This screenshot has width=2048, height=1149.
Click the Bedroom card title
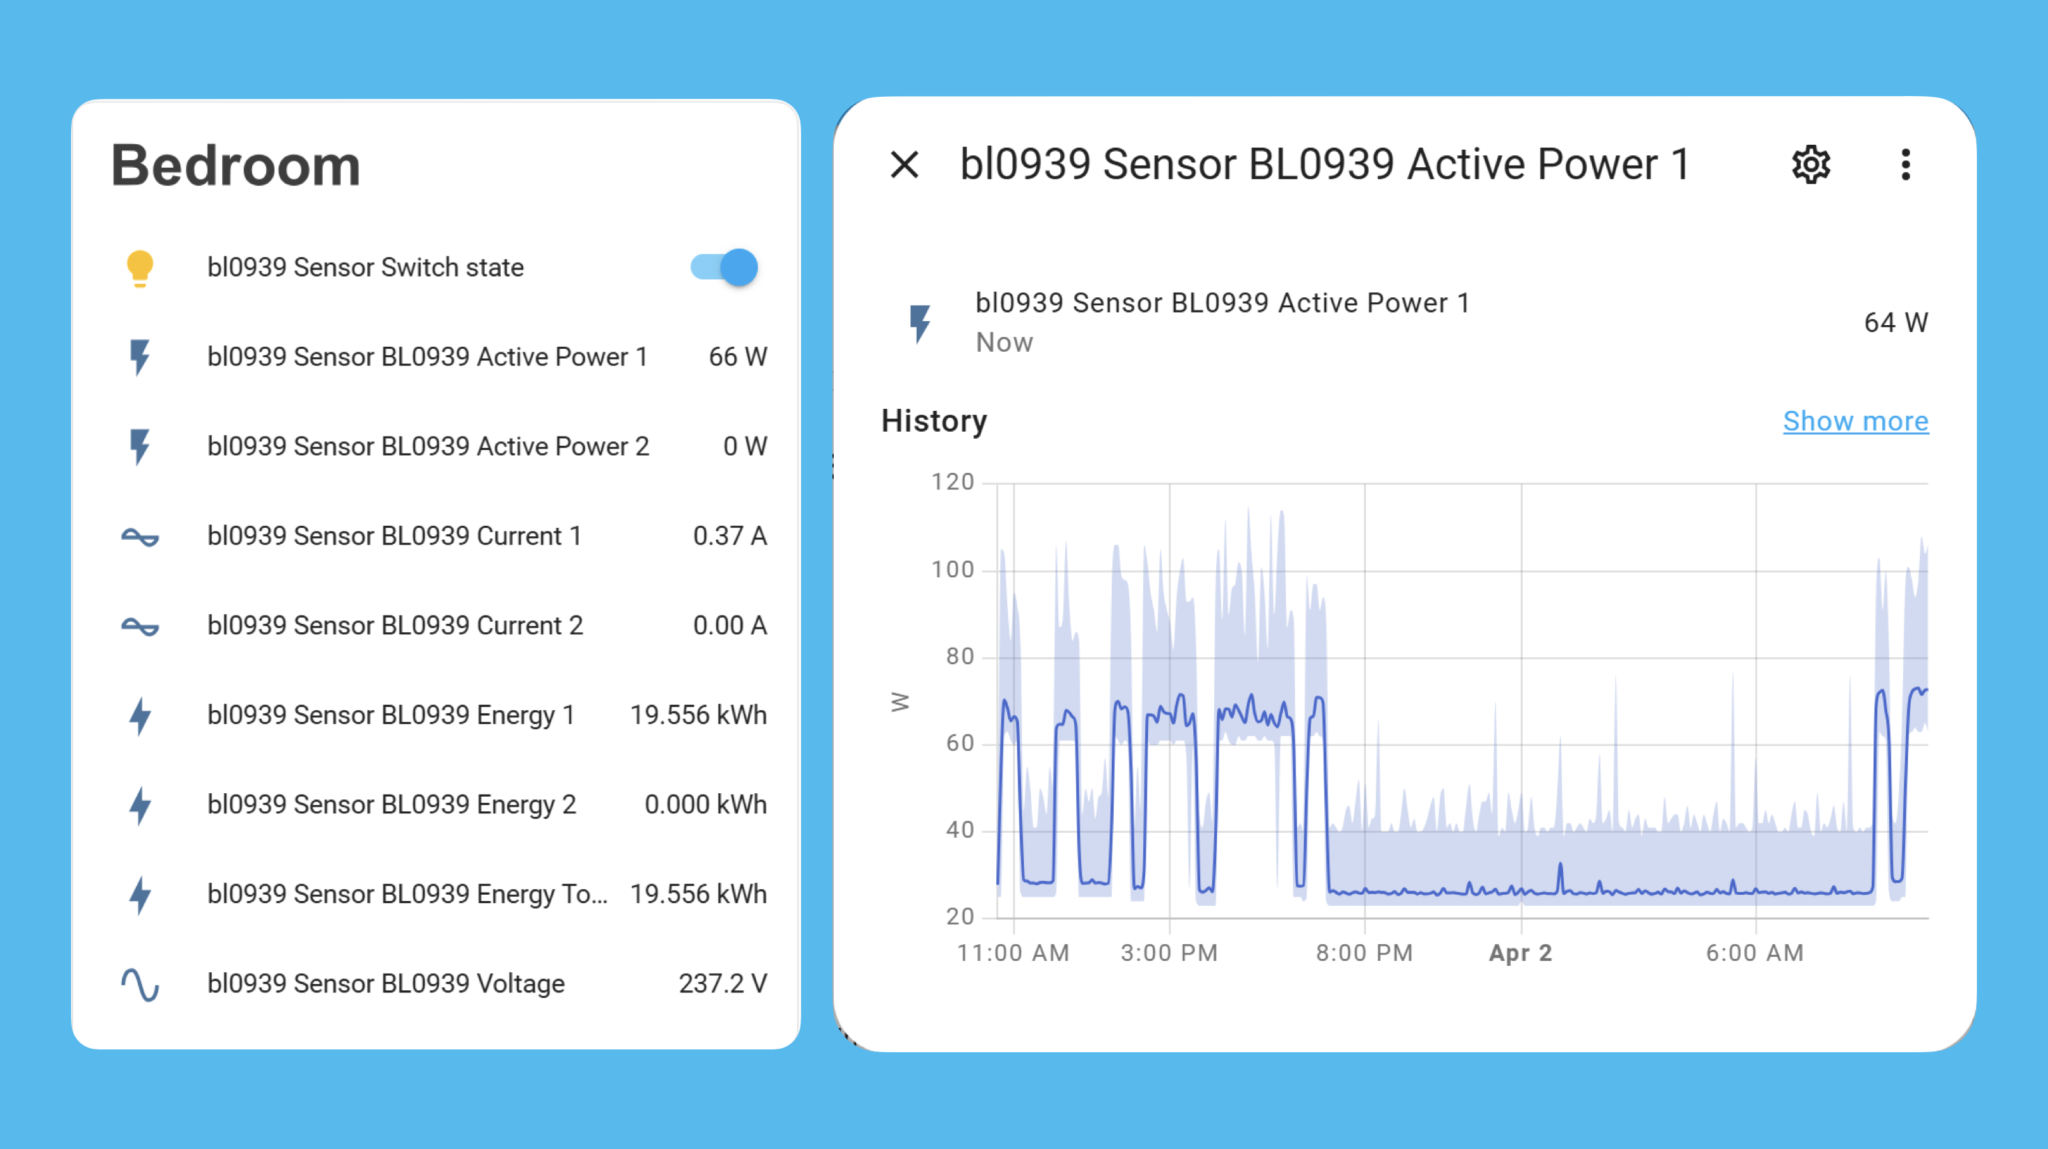(x=236, y=164)
